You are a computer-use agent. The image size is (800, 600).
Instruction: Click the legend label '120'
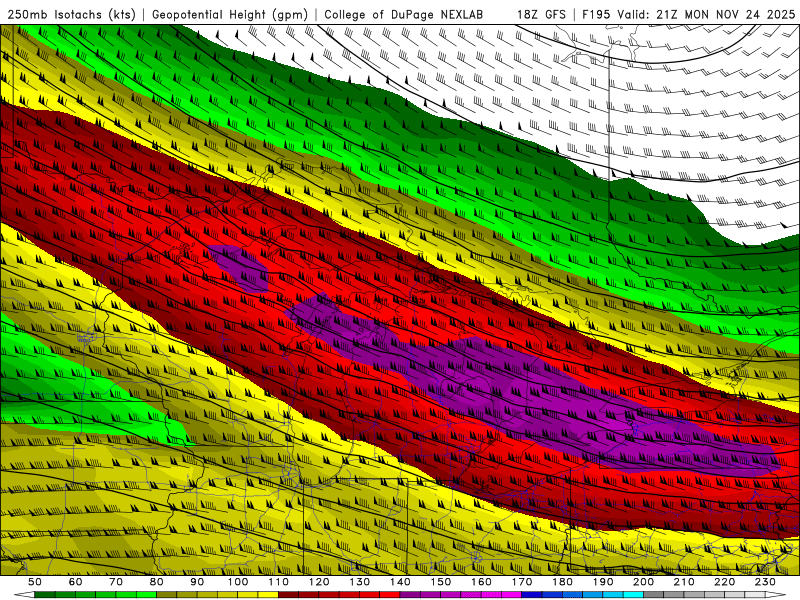click(x=319, y=582)
